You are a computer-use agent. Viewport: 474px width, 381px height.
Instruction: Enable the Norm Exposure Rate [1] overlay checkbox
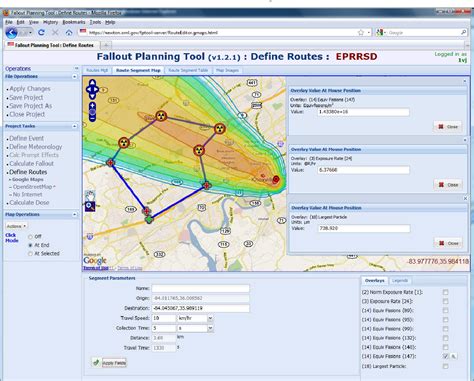[x=445, y=292]
